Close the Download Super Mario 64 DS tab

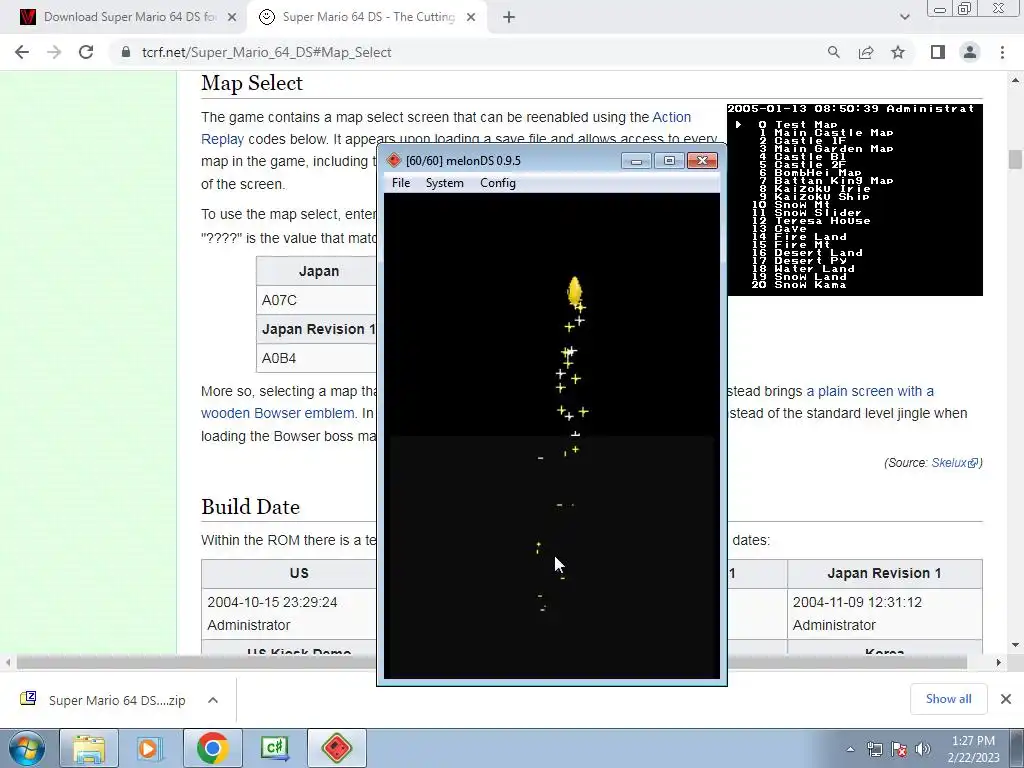click(x=232, y=18)
